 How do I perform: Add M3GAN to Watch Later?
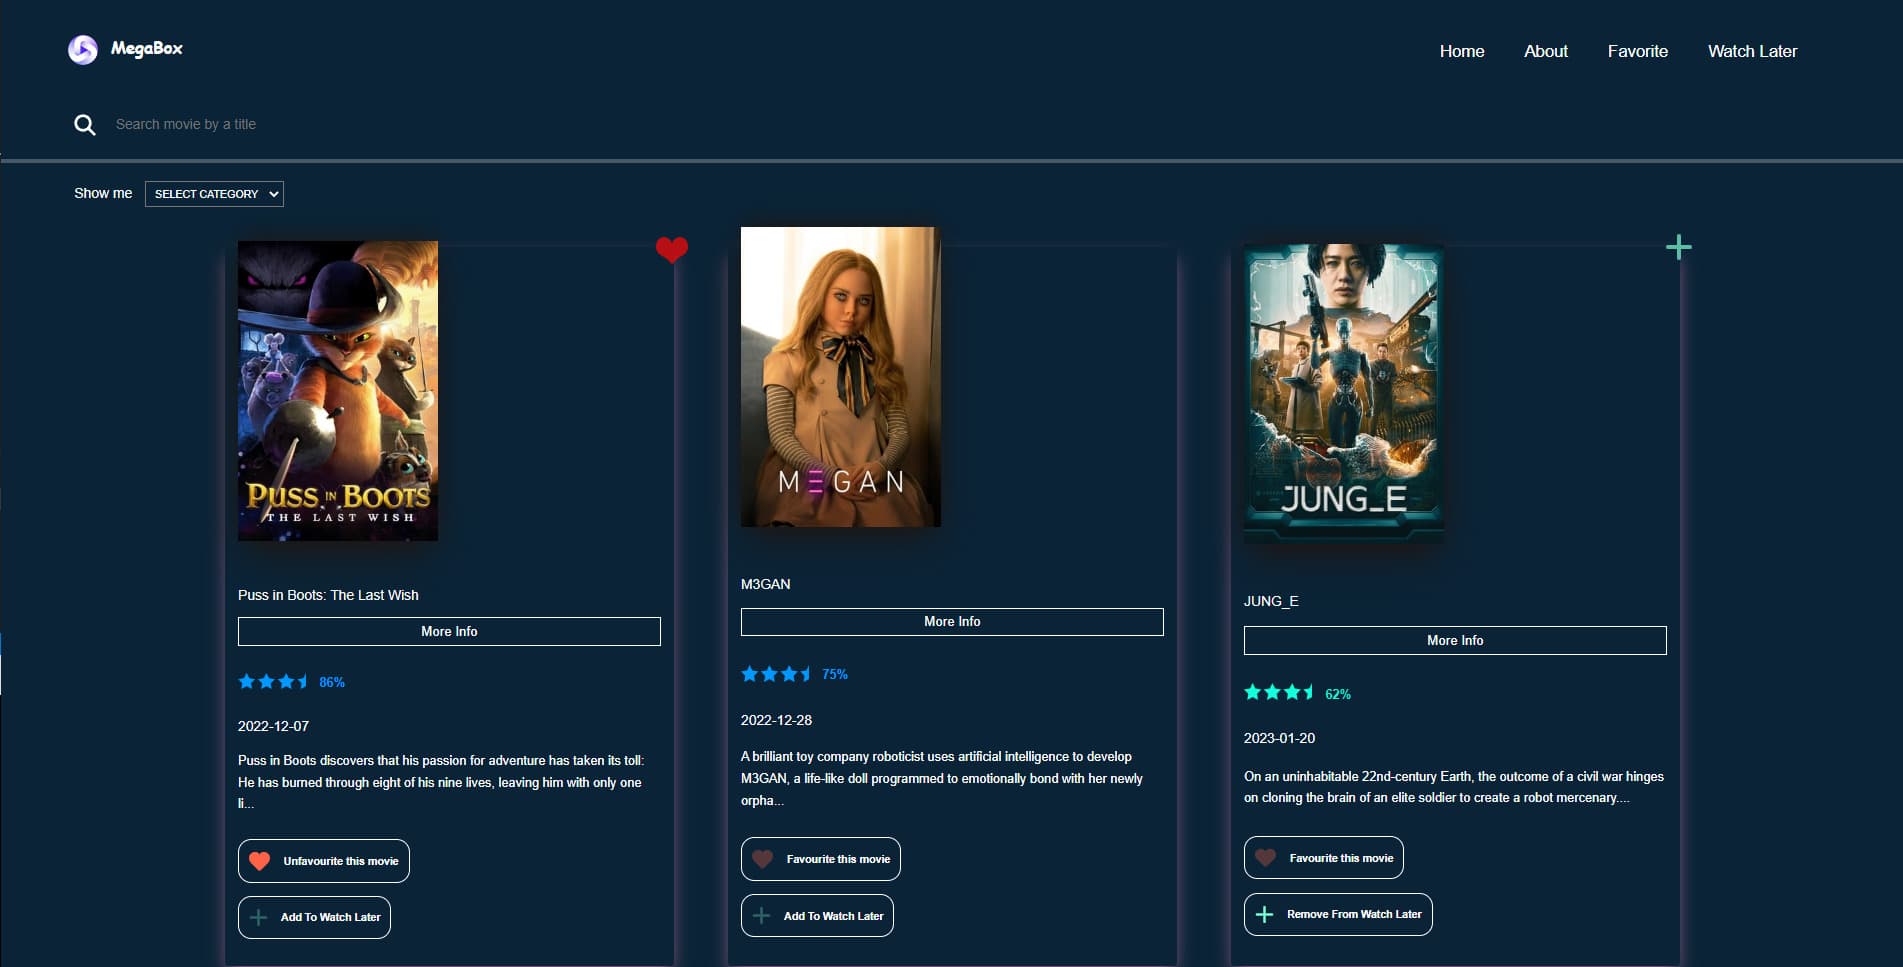tap(817, 916)
